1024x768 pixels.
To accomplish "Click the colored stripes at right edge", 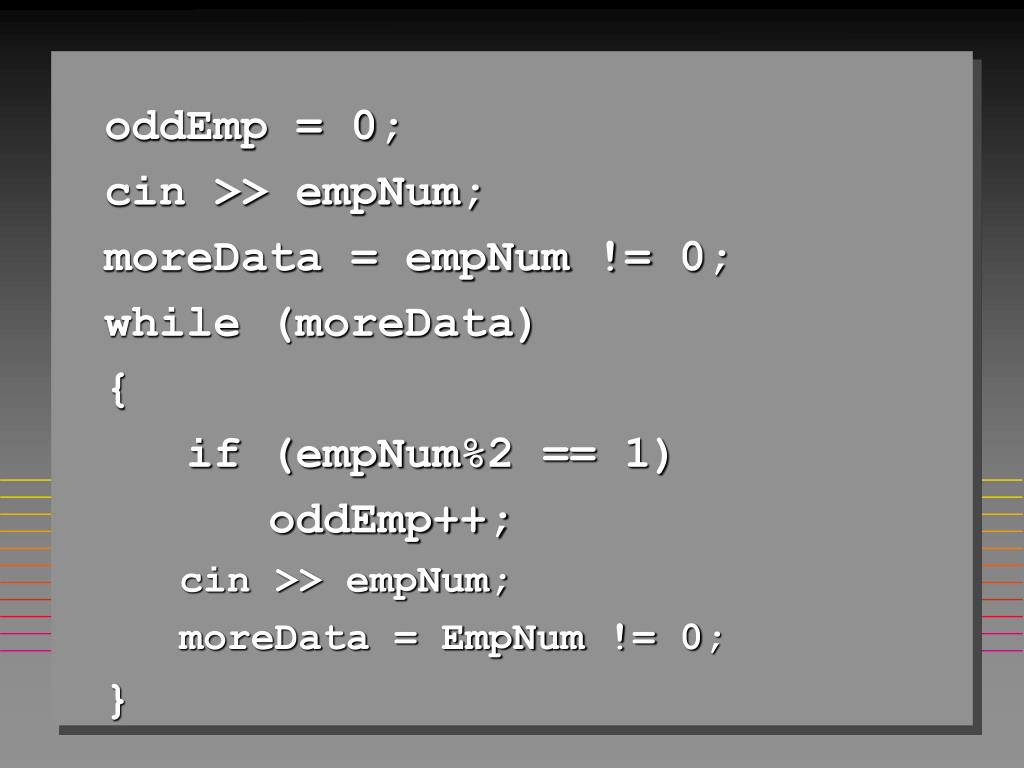I will 1002,565.
